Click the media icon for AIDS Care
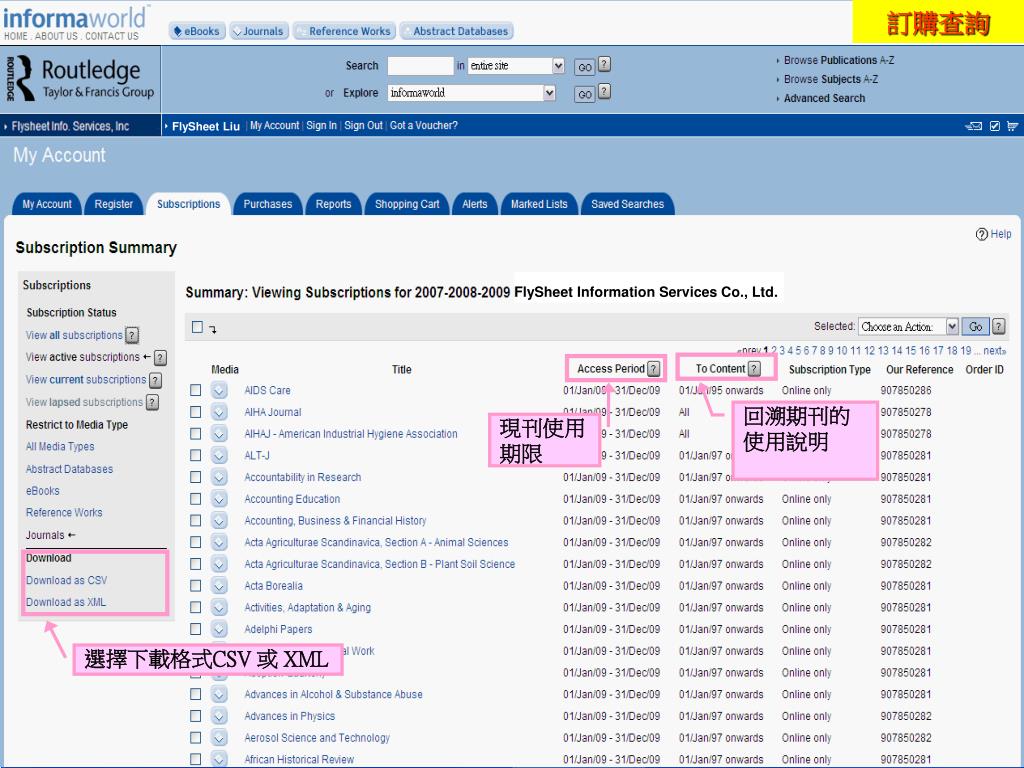 pyautogui.click(x=219, y=391)
